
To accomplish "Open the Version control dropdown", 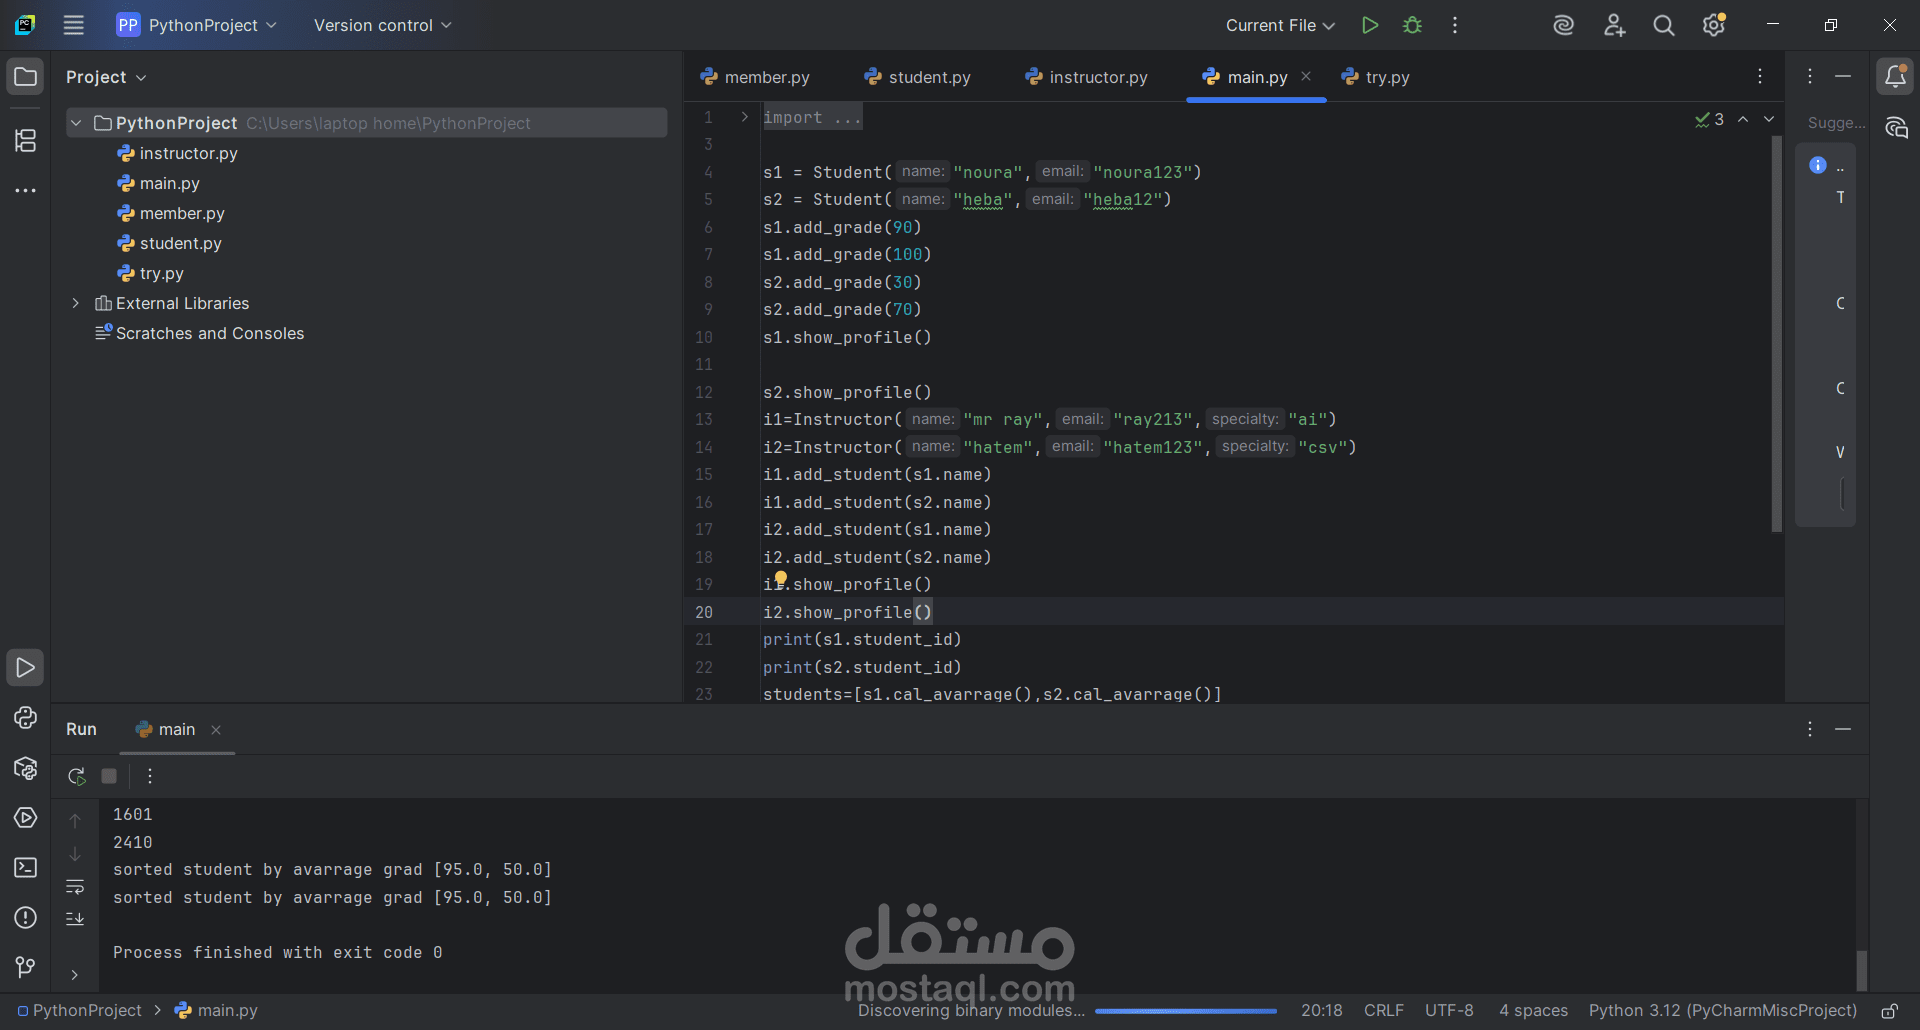I will point(383,25).
